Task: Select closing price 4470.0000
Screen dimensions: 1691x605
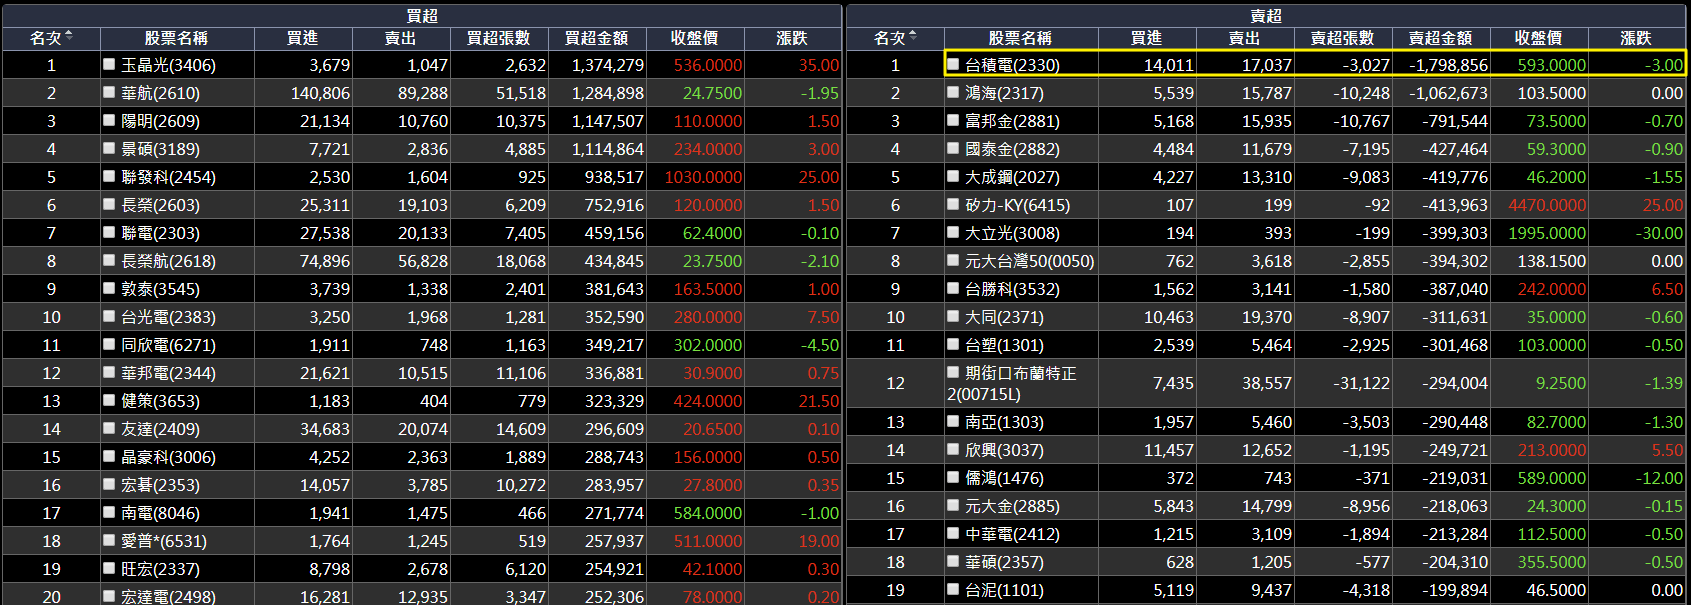Action: (x=1547, y=205)
